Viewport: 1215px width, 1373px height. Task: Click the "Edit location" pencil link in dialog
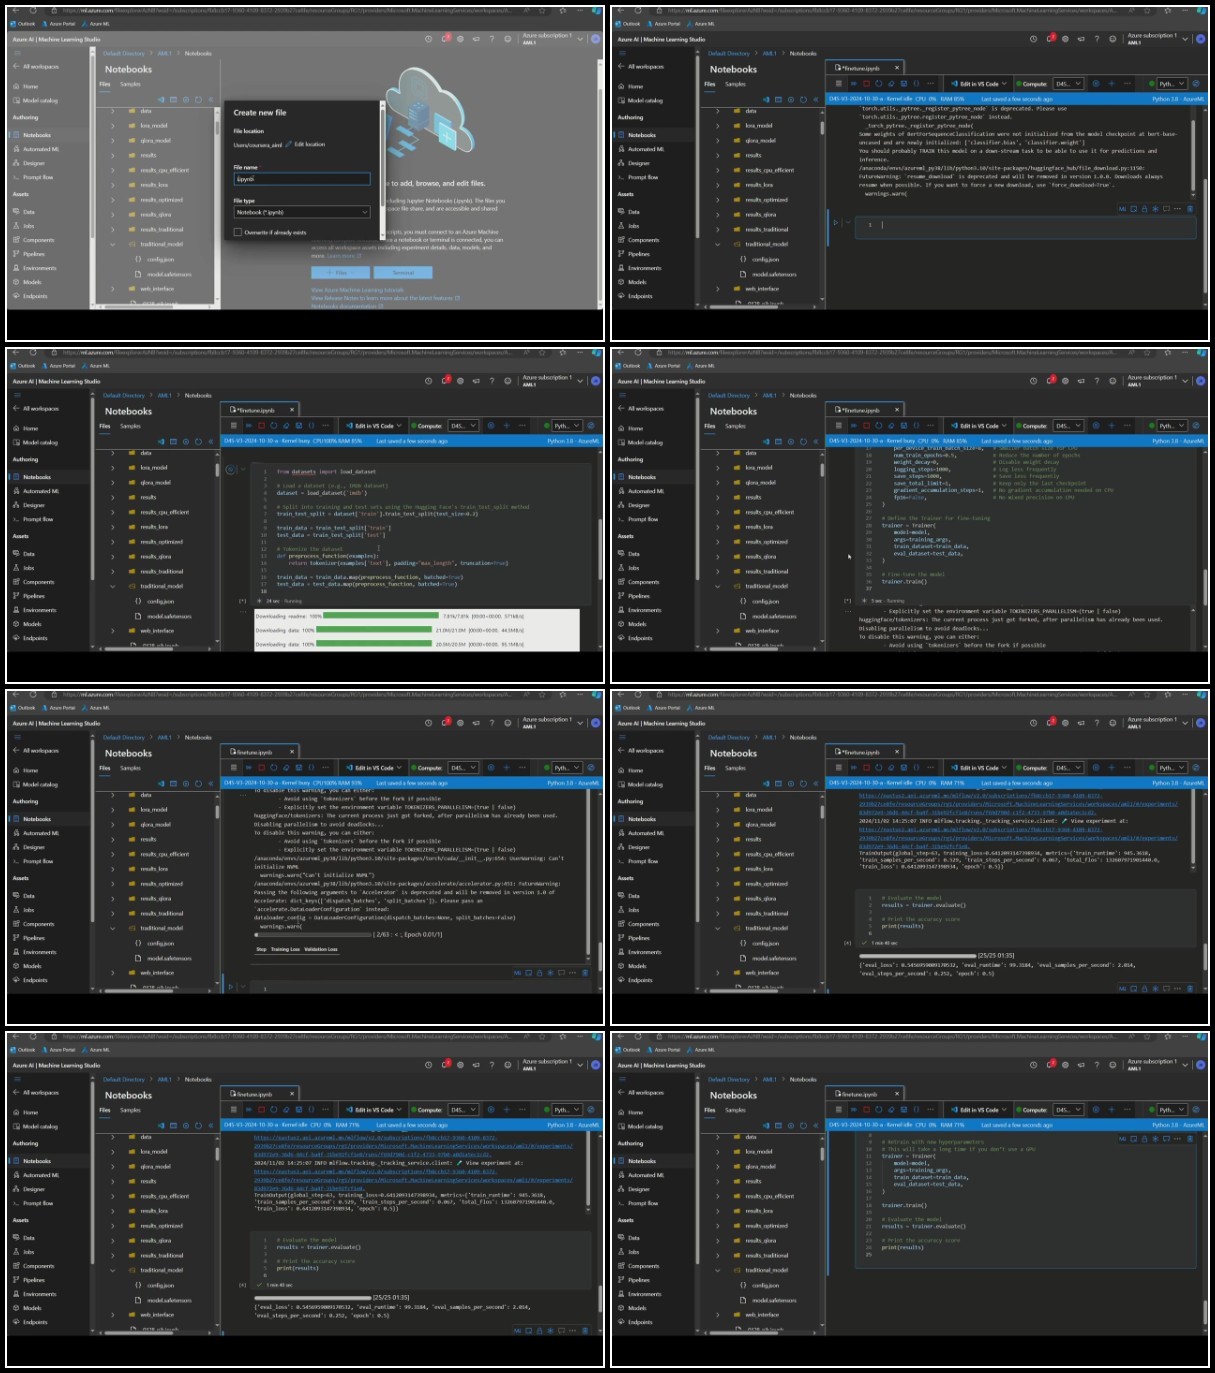pyautogui.click(x=308, y=145)
